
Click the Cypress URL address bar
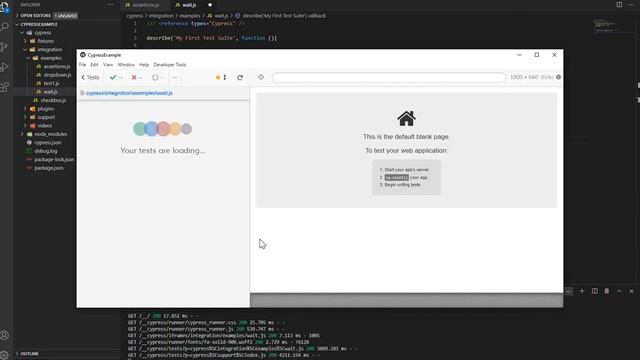(389, 77)
